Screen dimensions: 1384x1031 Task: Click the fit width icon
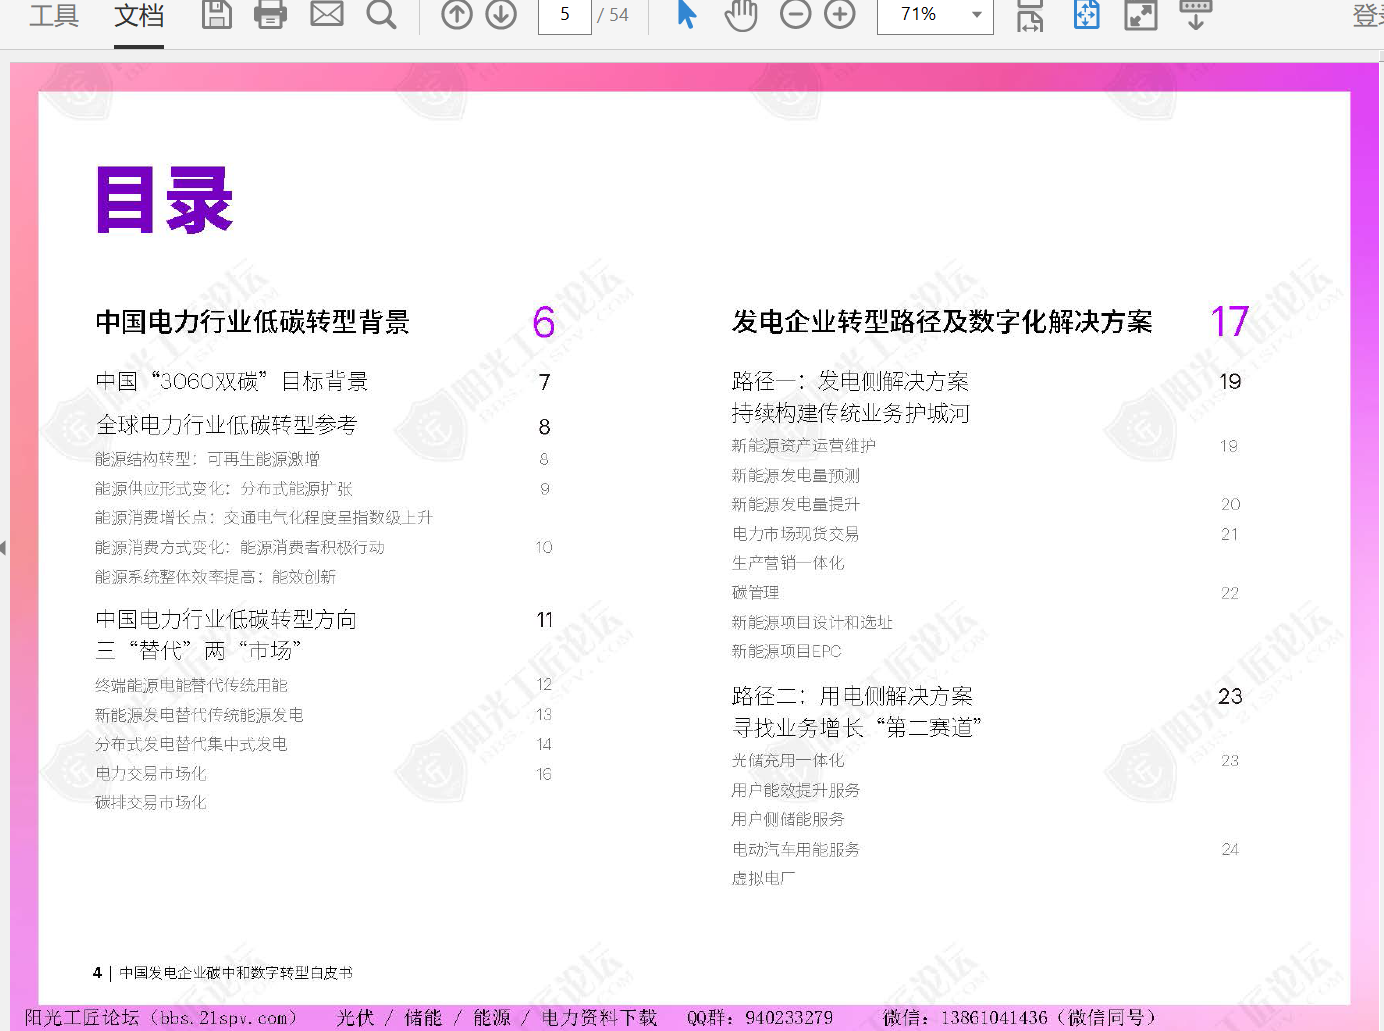tap(1030, 15)
